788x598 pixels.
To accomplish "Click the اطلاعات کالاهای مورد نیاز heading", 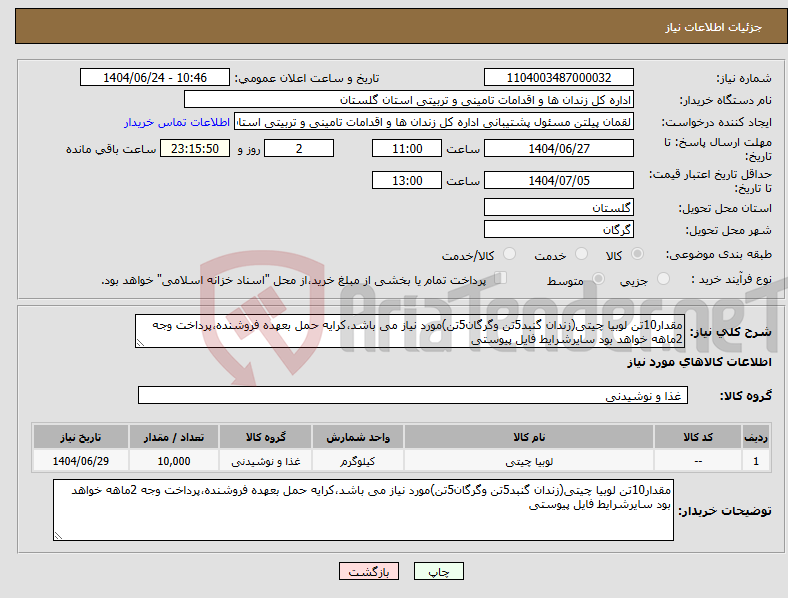I will pyautogui.click(x=699, y=362).
